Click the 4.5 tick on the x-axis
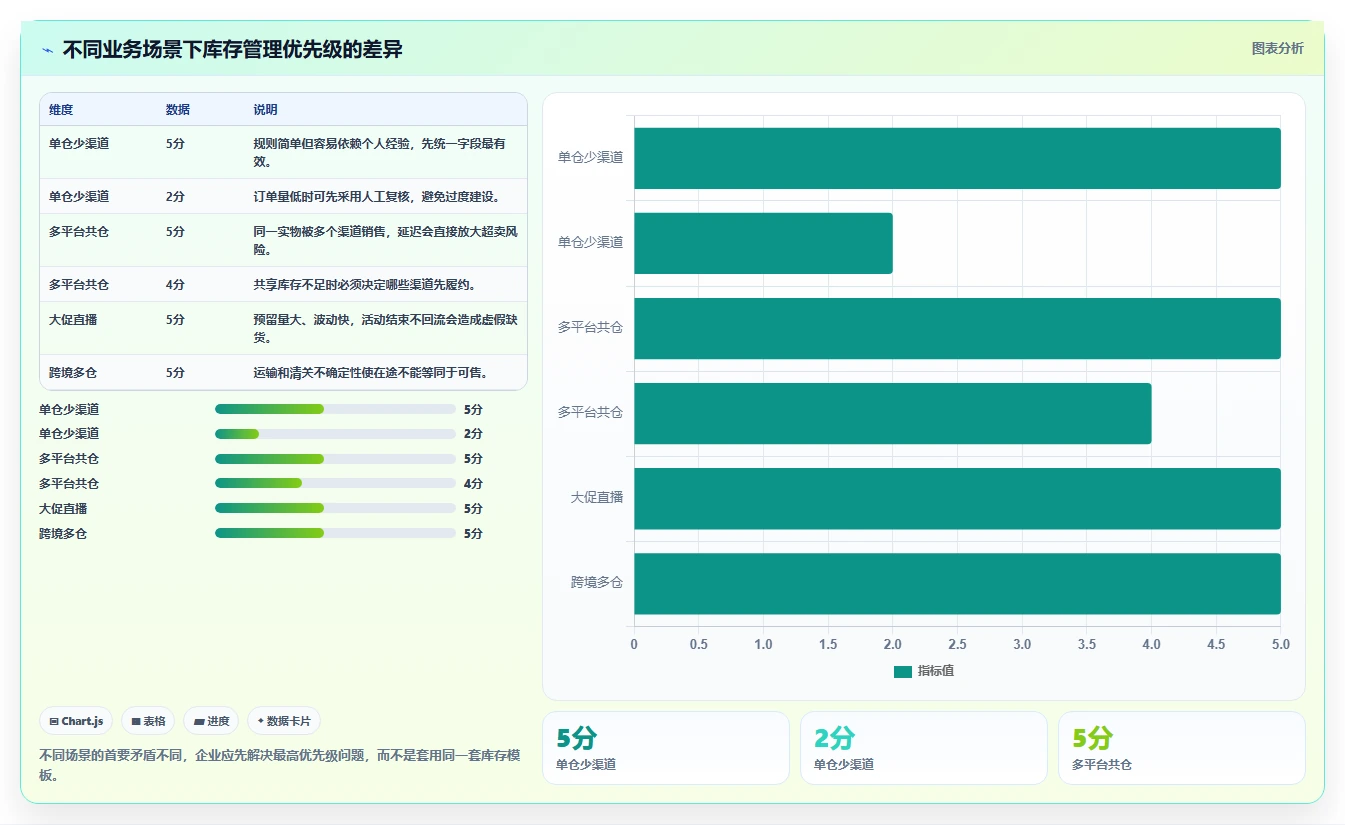Screen dimensions: 1345x825 click(1216, 644)
